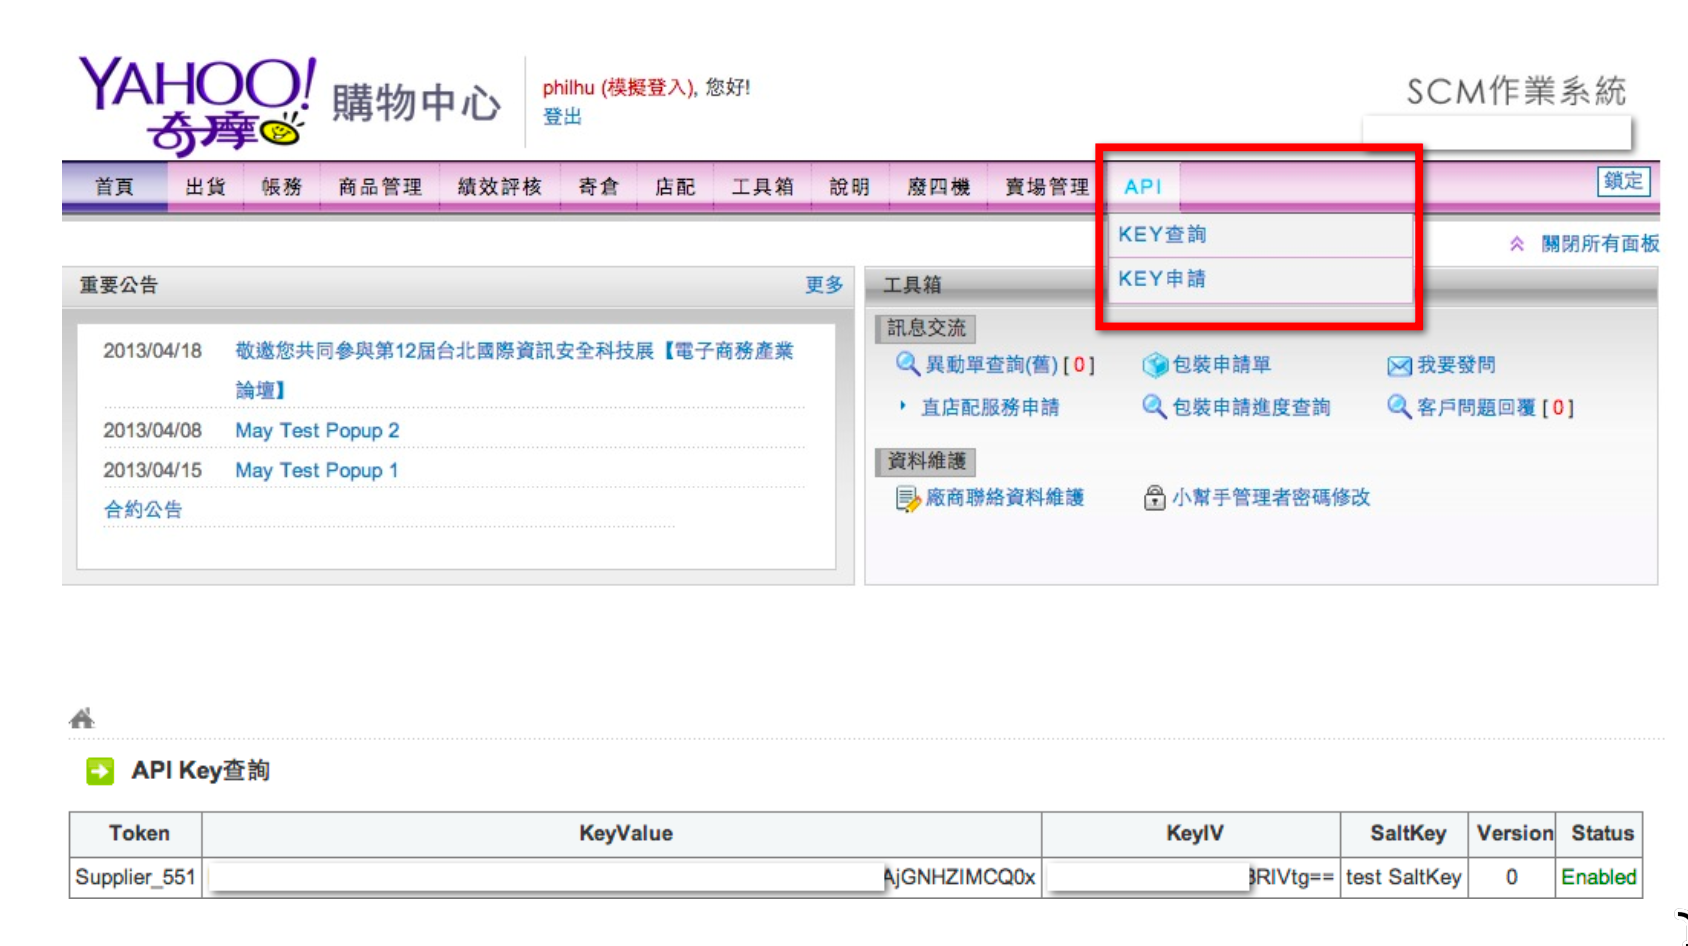Click the magnifier icon beside 客戶問題回覆
The height and width of the screenshot is (946, 1688).
(1398, 407)
